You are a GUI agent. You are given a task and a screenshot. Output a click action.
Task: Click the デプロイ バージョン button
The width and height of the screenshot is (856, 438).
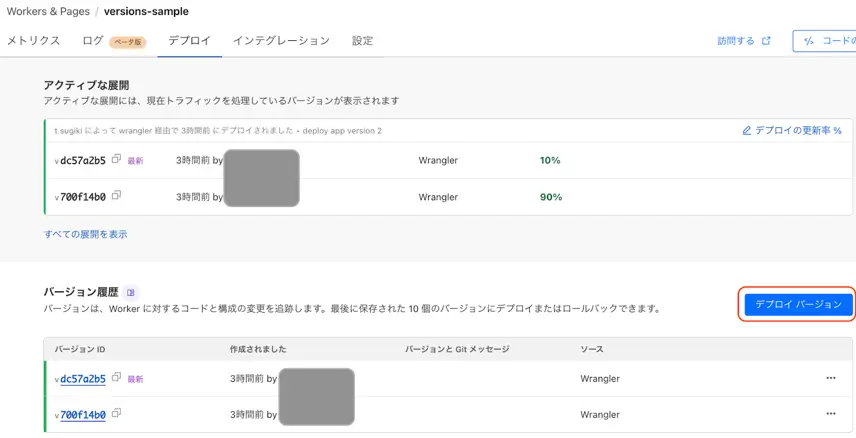pyautogui.click(x=798, y=304)
